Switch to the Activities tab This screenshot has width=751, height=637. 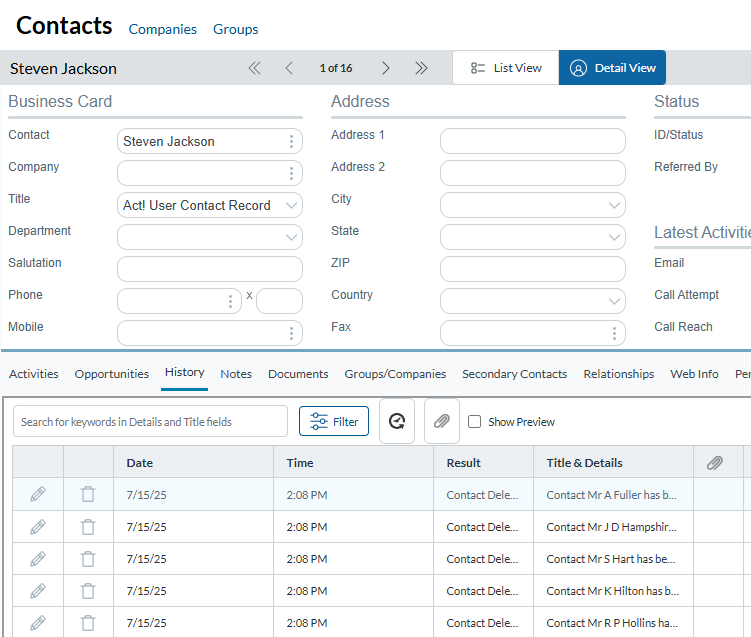point(34,374)
